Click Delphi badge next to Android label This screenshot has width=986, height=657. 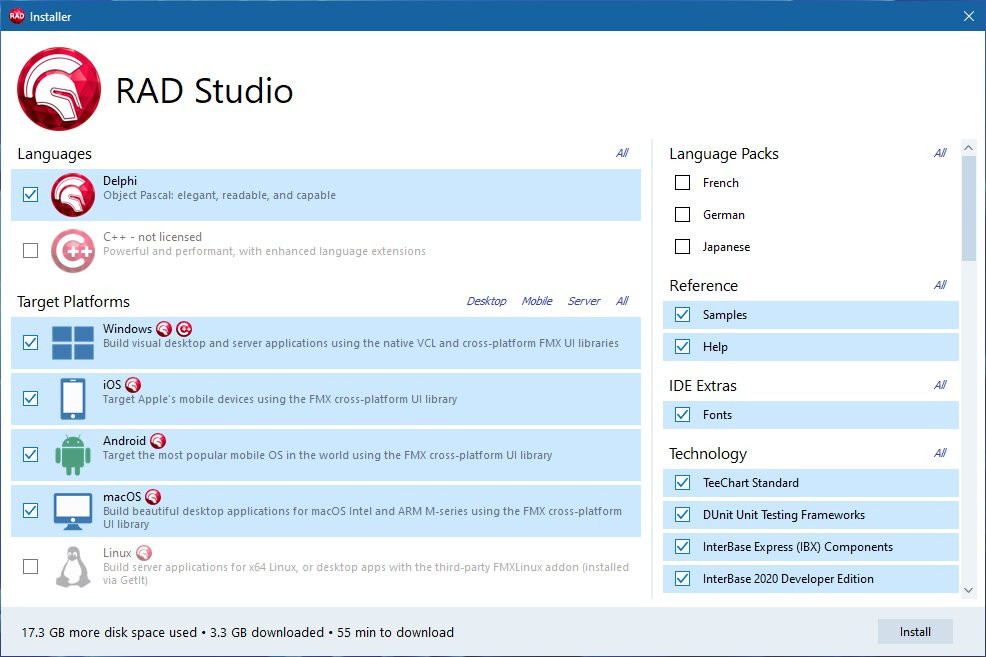[x=158, y=441]
